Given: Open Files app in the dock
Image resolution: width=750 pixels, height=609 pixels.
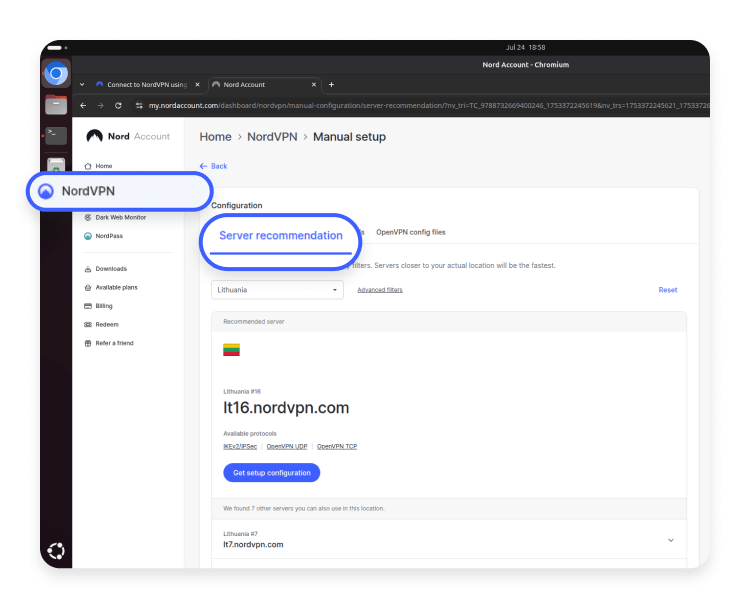Looking at the screenshot, I should click(x=56, y=105).
